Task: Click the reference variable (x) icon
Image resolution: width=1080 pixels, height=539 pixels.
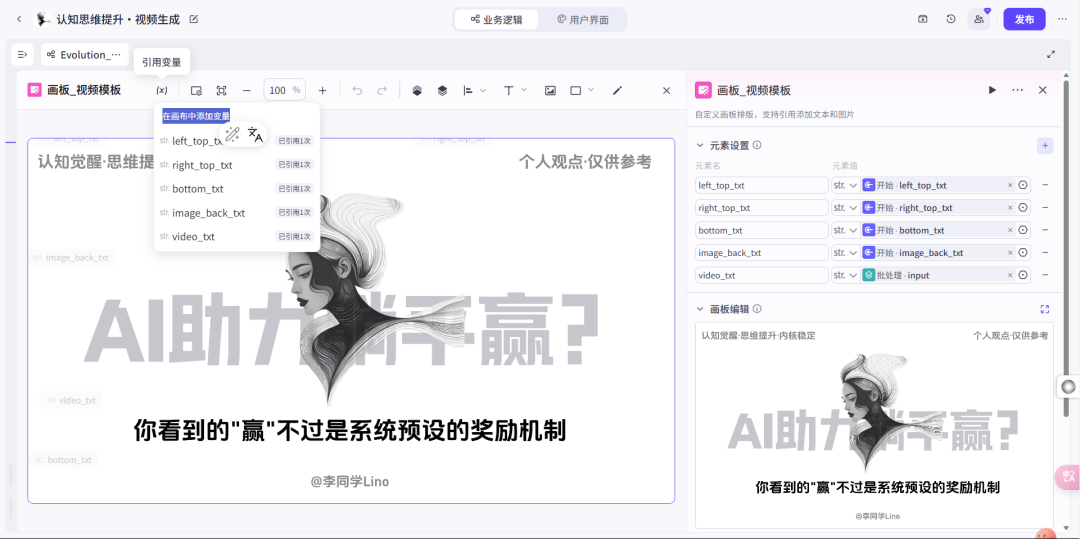Action: pos(162,90)
